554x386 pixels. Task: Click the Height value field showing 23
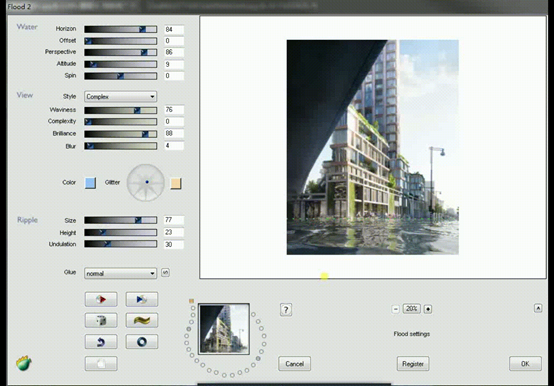174,232
